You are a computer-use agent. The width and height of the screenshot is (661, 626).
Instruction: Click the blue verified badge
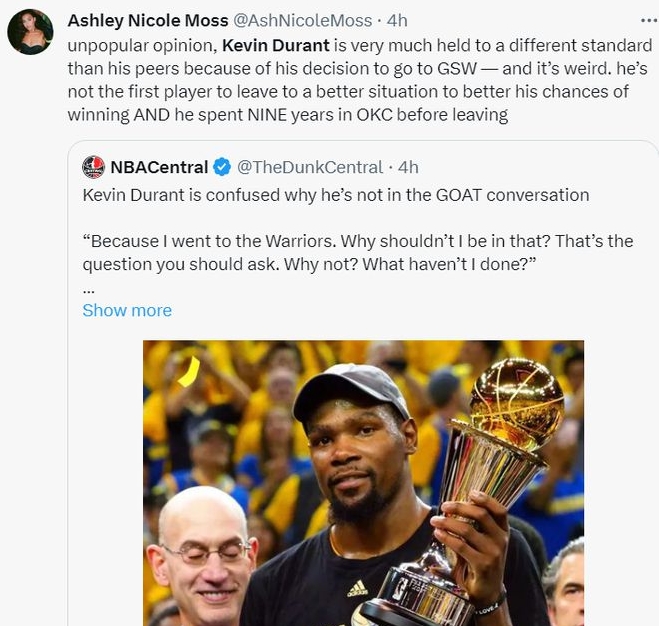coord(222,167)
